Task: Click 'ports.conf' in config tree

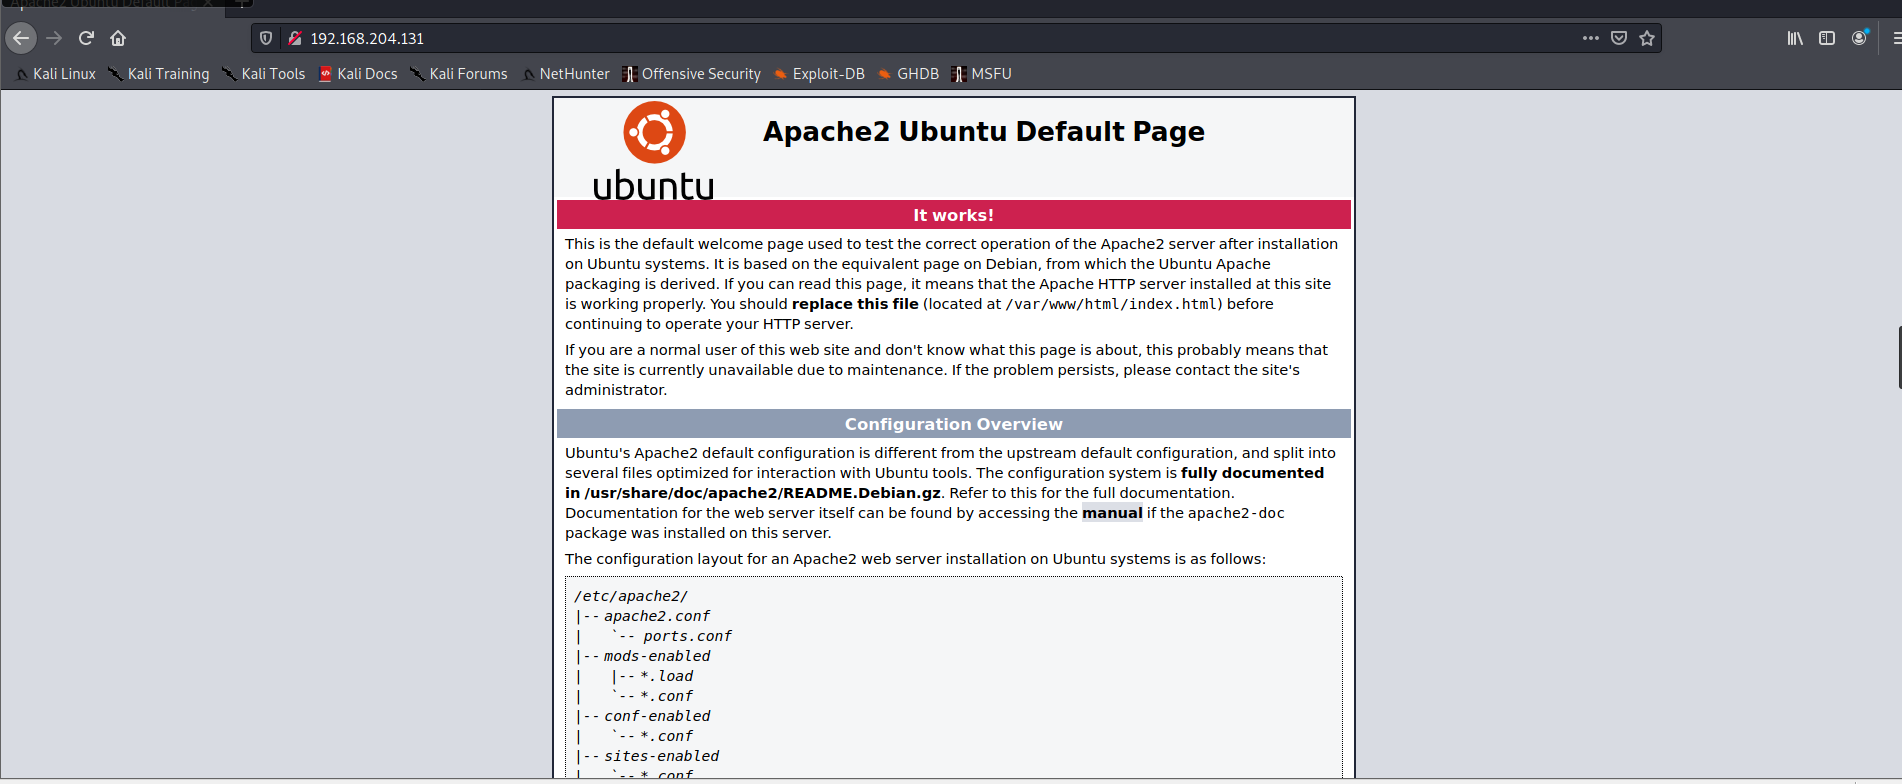Action: [688, 636]
